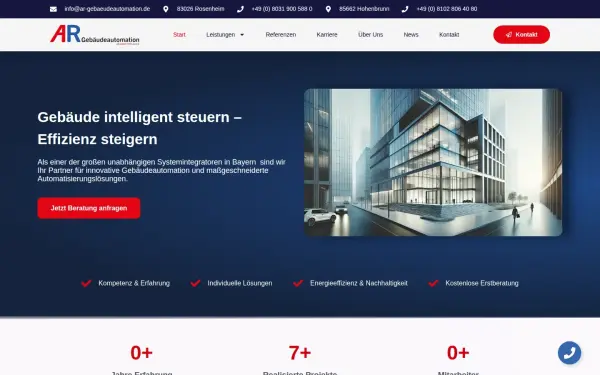Click the checkmark next to Kompetenz & Erfahrung

click(x=86, y=283)
